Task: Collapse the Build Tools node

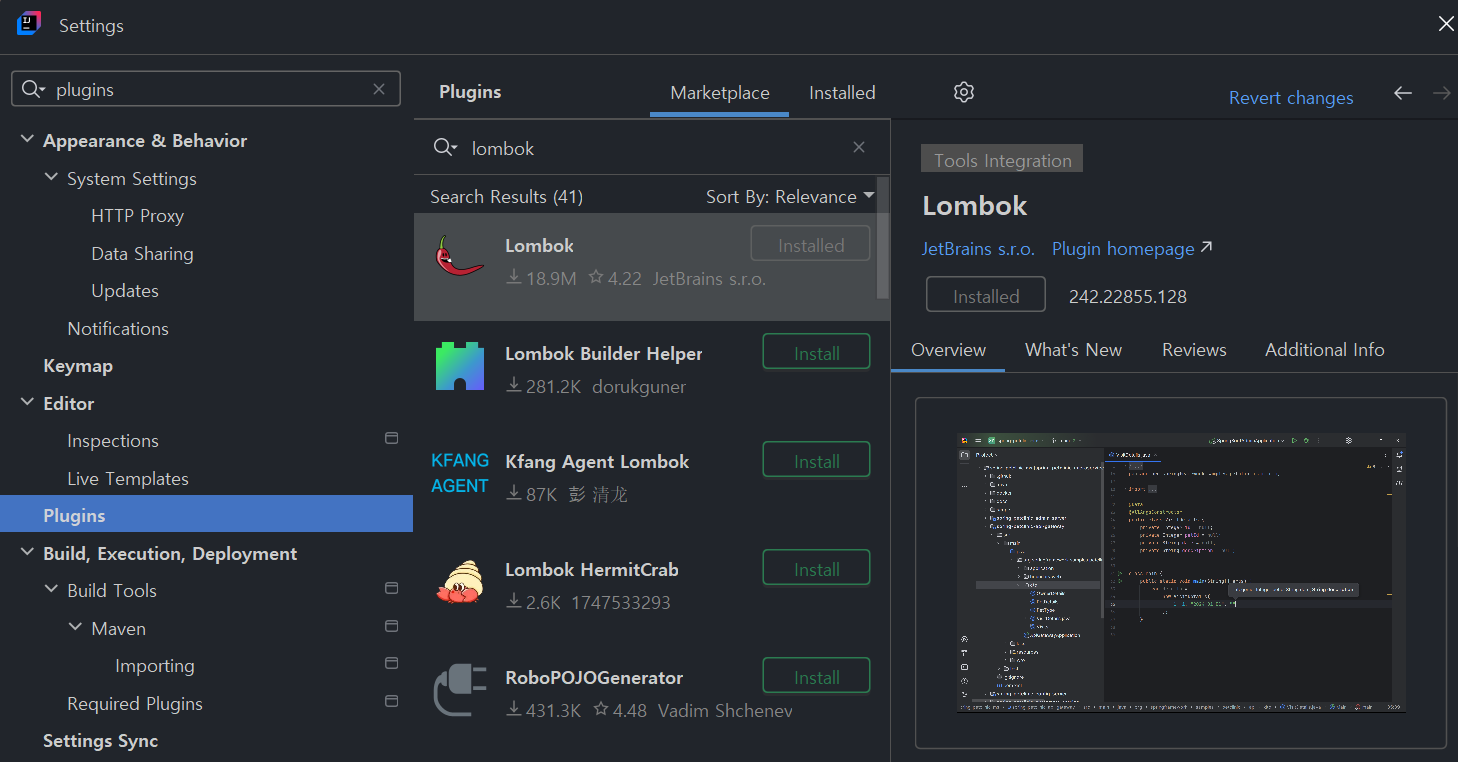Action: click(51, 589)
